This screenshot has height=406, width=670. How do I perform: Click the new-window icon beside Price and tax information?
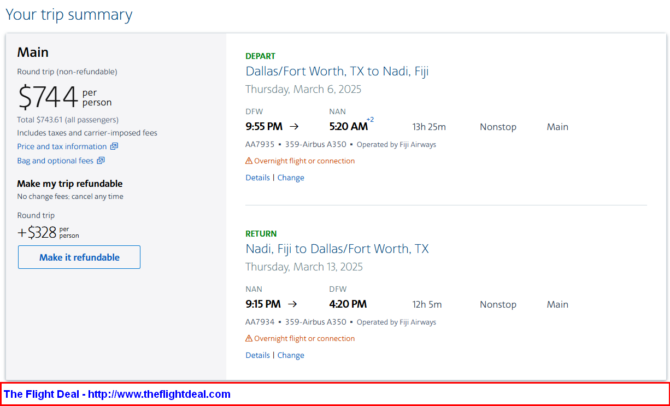pyautogui.click(x=114, y=146)
